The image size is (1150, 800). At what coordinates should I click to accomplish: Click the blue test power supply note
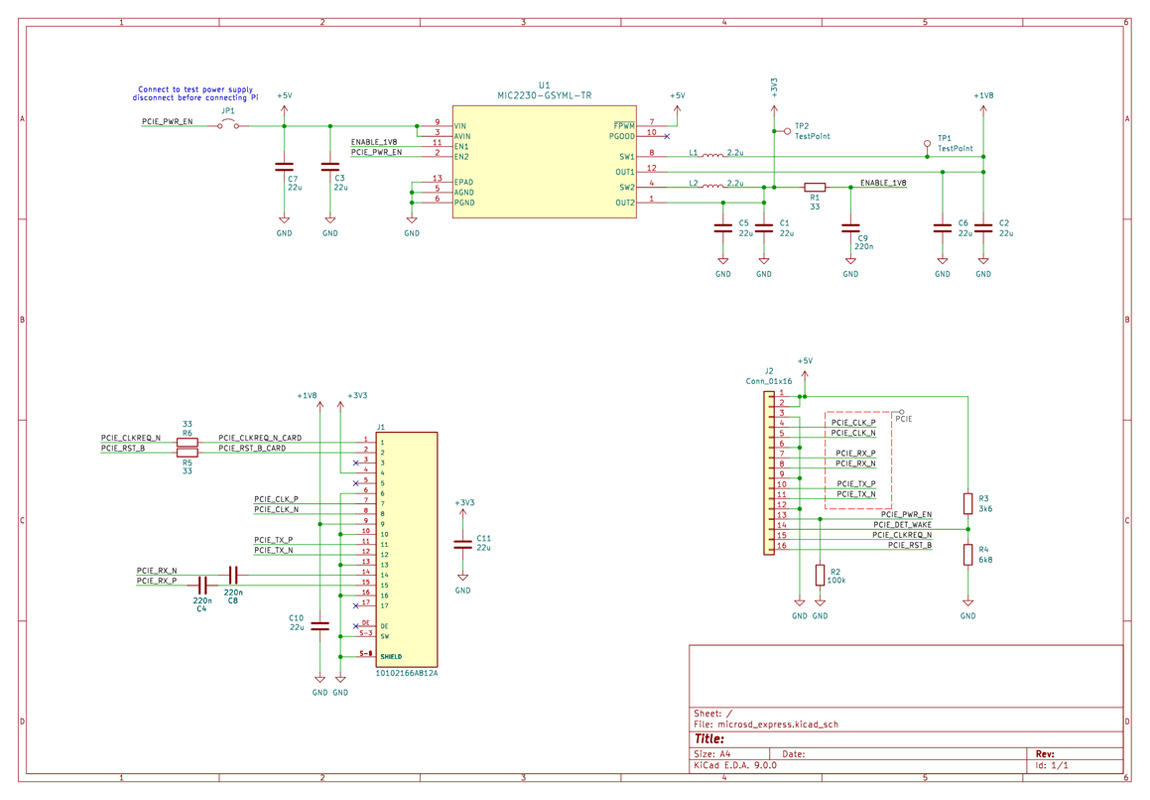(x=196, y=94)
